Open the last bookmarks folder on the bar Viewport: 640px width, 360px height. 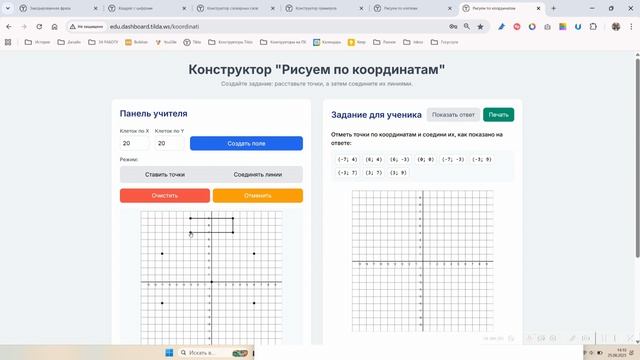pos(444,42)
